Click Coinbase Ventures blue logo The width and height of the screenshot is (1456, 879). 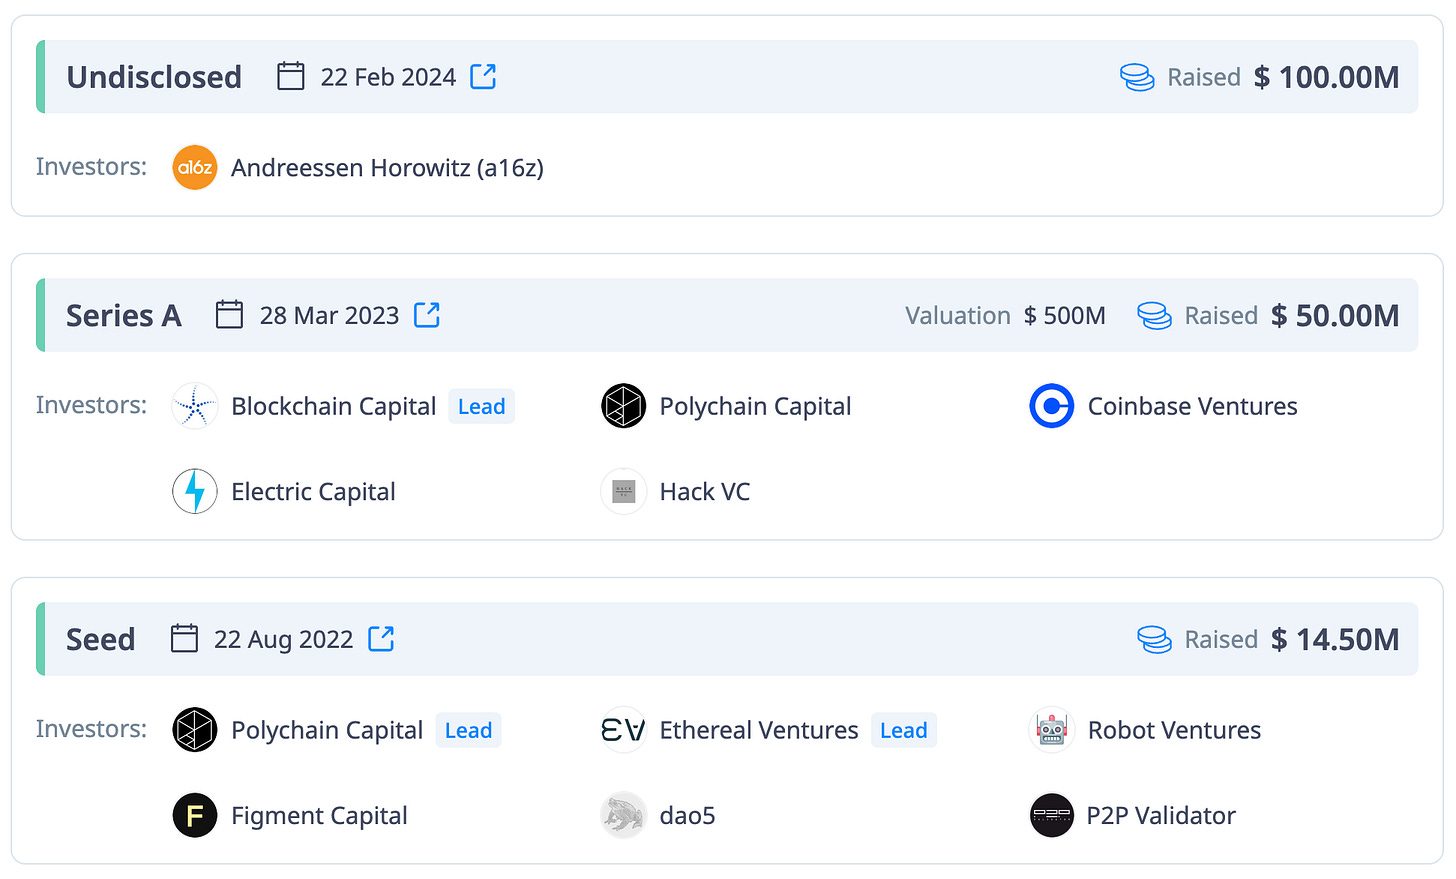1051,406
